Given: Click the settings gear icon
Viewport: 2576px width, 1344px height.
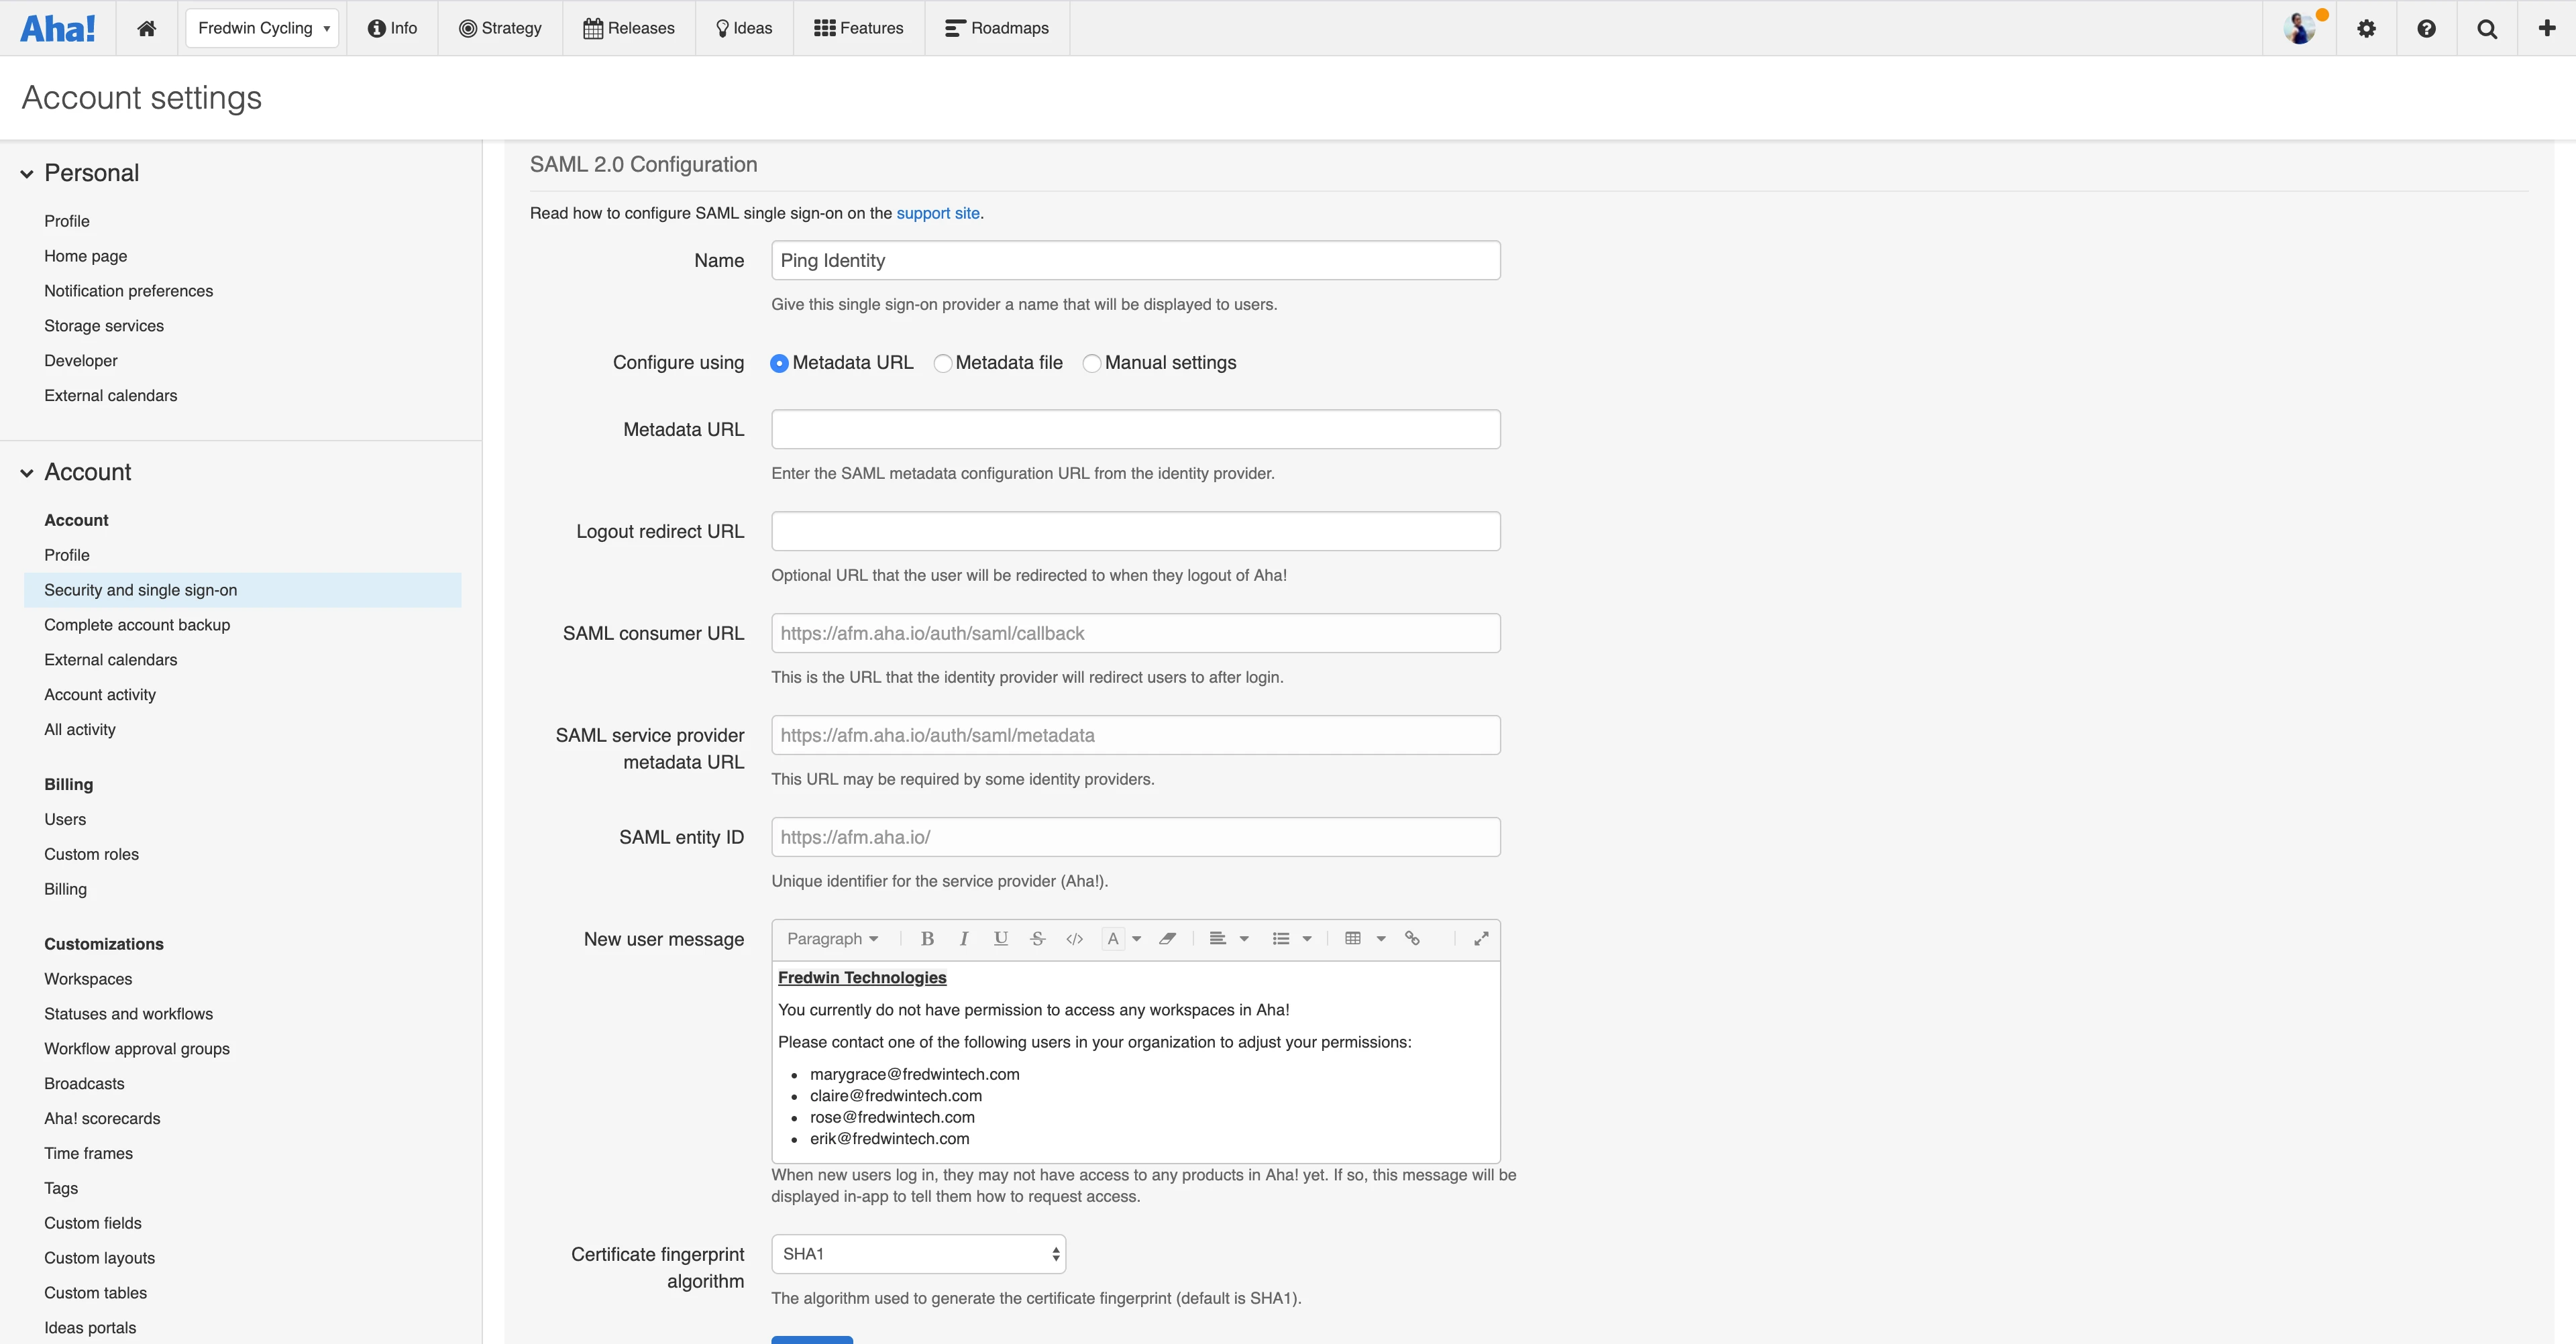Looking at the screenshot, I should (x=2367, y=27).
